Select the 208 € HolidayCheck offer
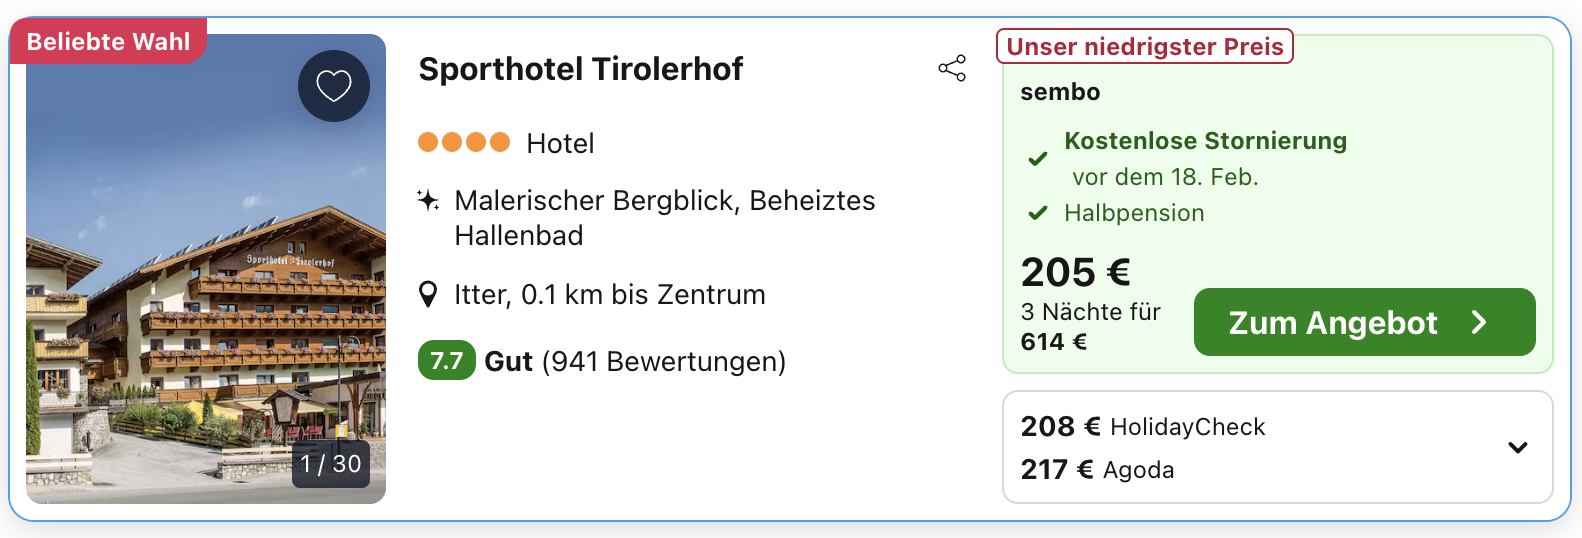The height and width of the screenshot is (538, 1582). tap(1142, 427)
